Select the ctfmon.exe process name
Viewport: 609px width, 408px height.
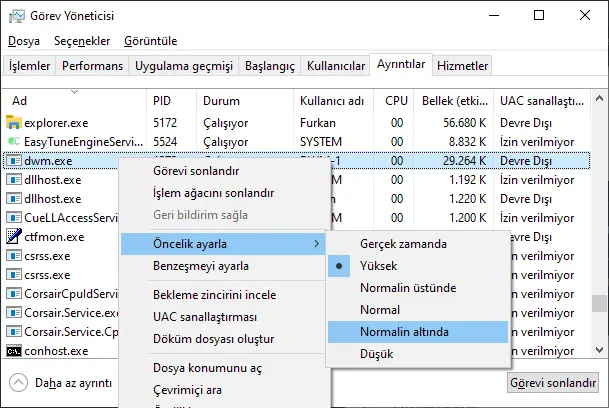(54, 237)
